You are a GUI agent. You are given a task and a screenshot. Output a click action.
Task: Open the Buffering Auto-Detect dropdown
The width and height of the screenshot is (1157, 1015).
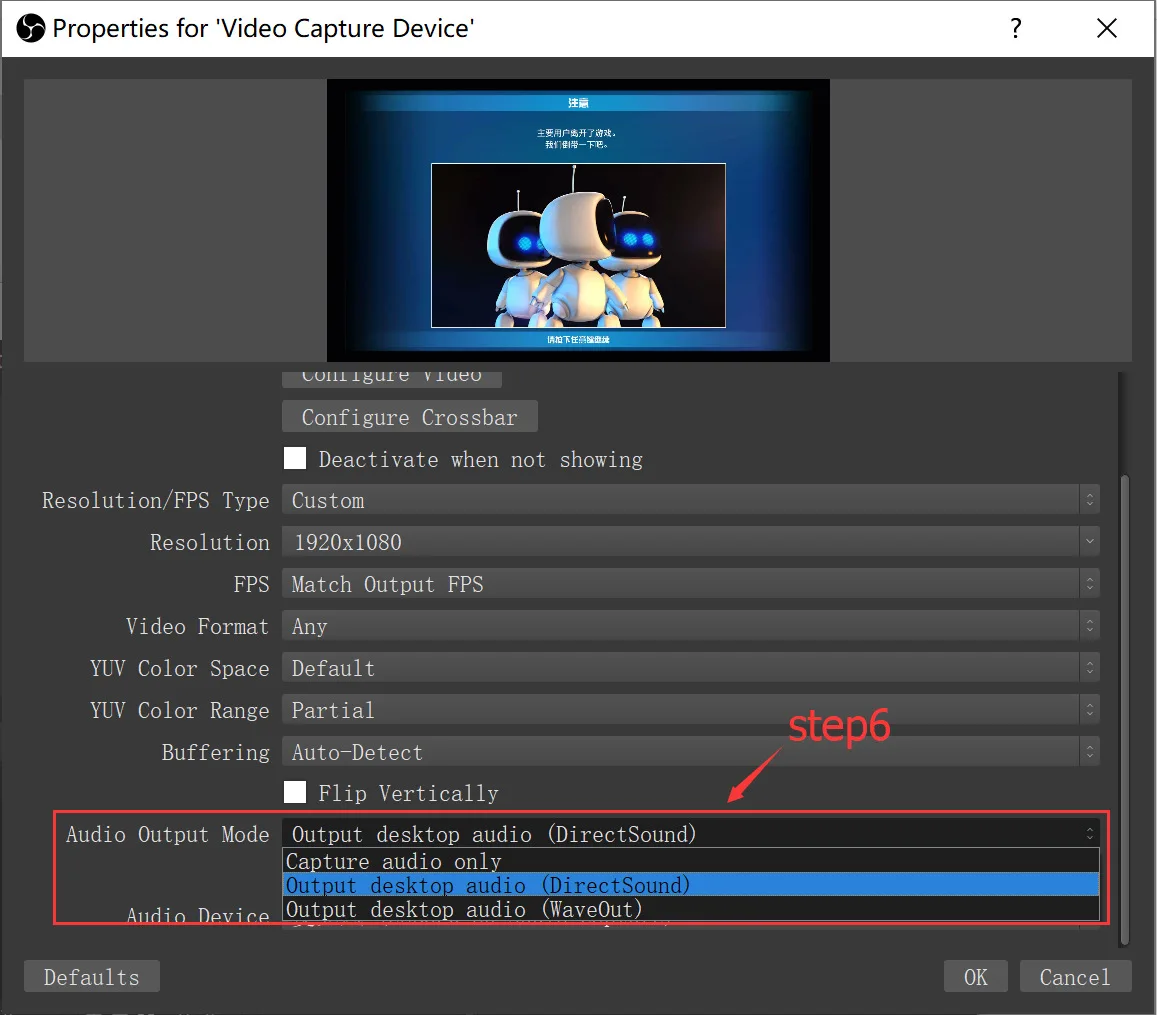pyautogui.click(x=691, y=752)
